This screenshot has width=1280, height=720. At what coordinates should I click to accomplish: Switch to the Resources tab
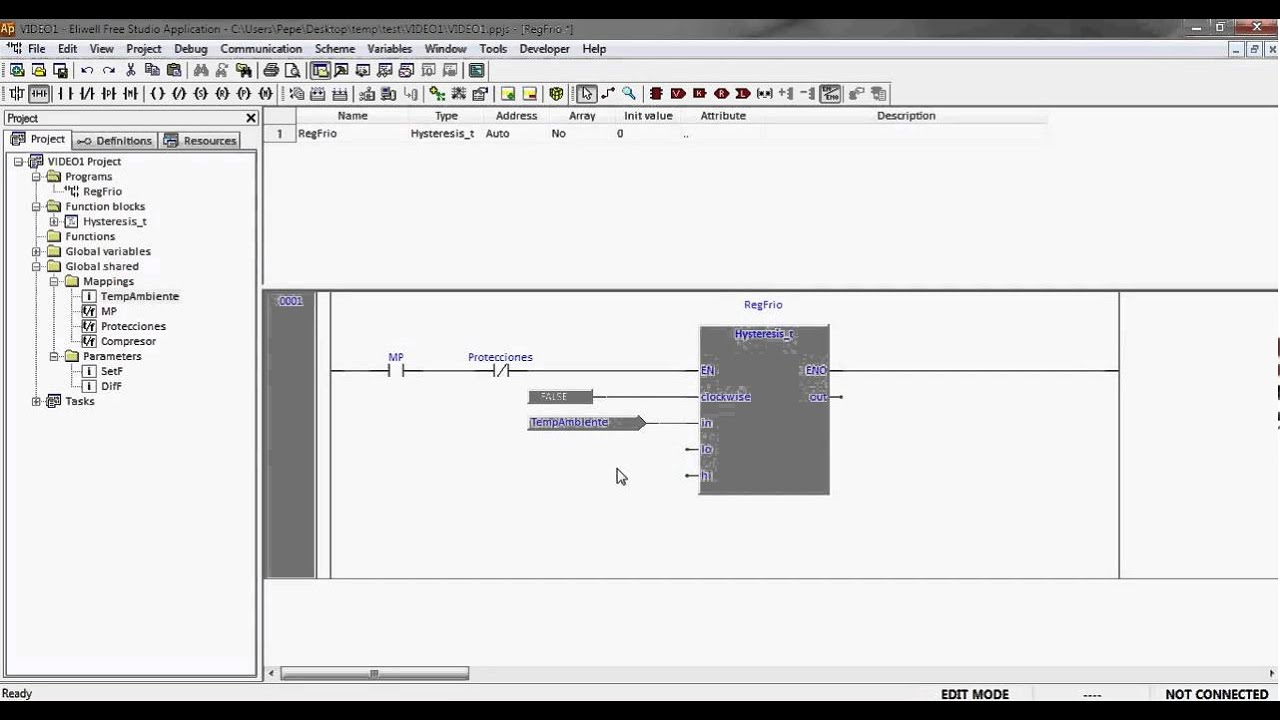(200, 140)
